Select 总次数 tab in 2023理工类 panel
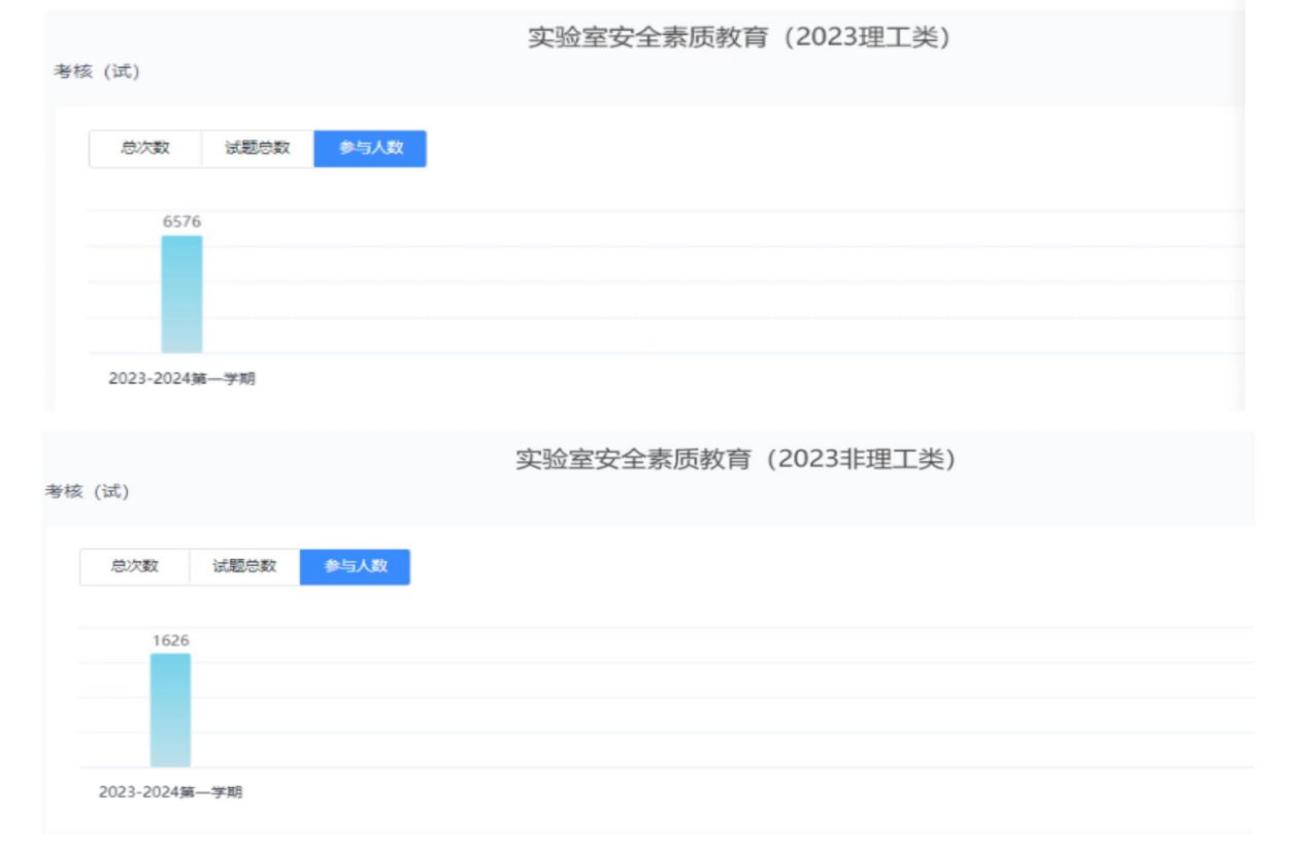 pos(145,148)
